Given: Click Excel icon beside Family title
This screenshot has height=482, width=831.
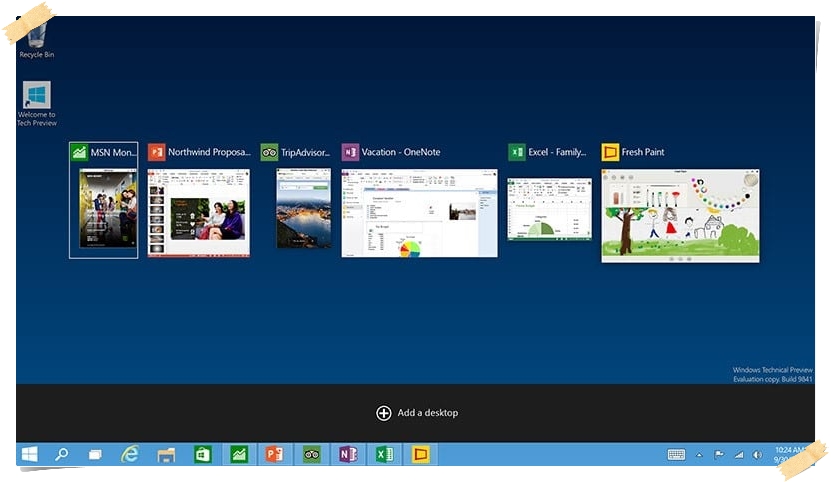Looking at the screenshot, I should [517, 152].
